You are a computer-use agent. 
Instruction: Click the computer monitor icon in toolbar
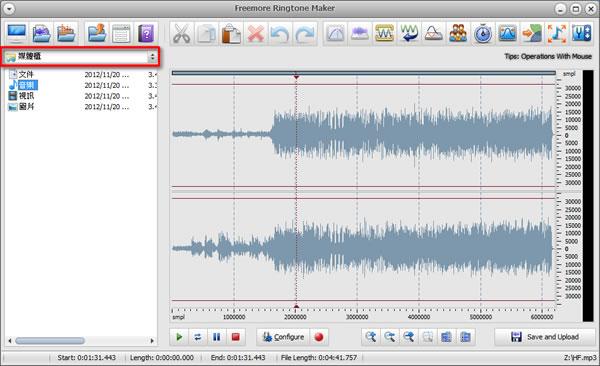point(16,34)
